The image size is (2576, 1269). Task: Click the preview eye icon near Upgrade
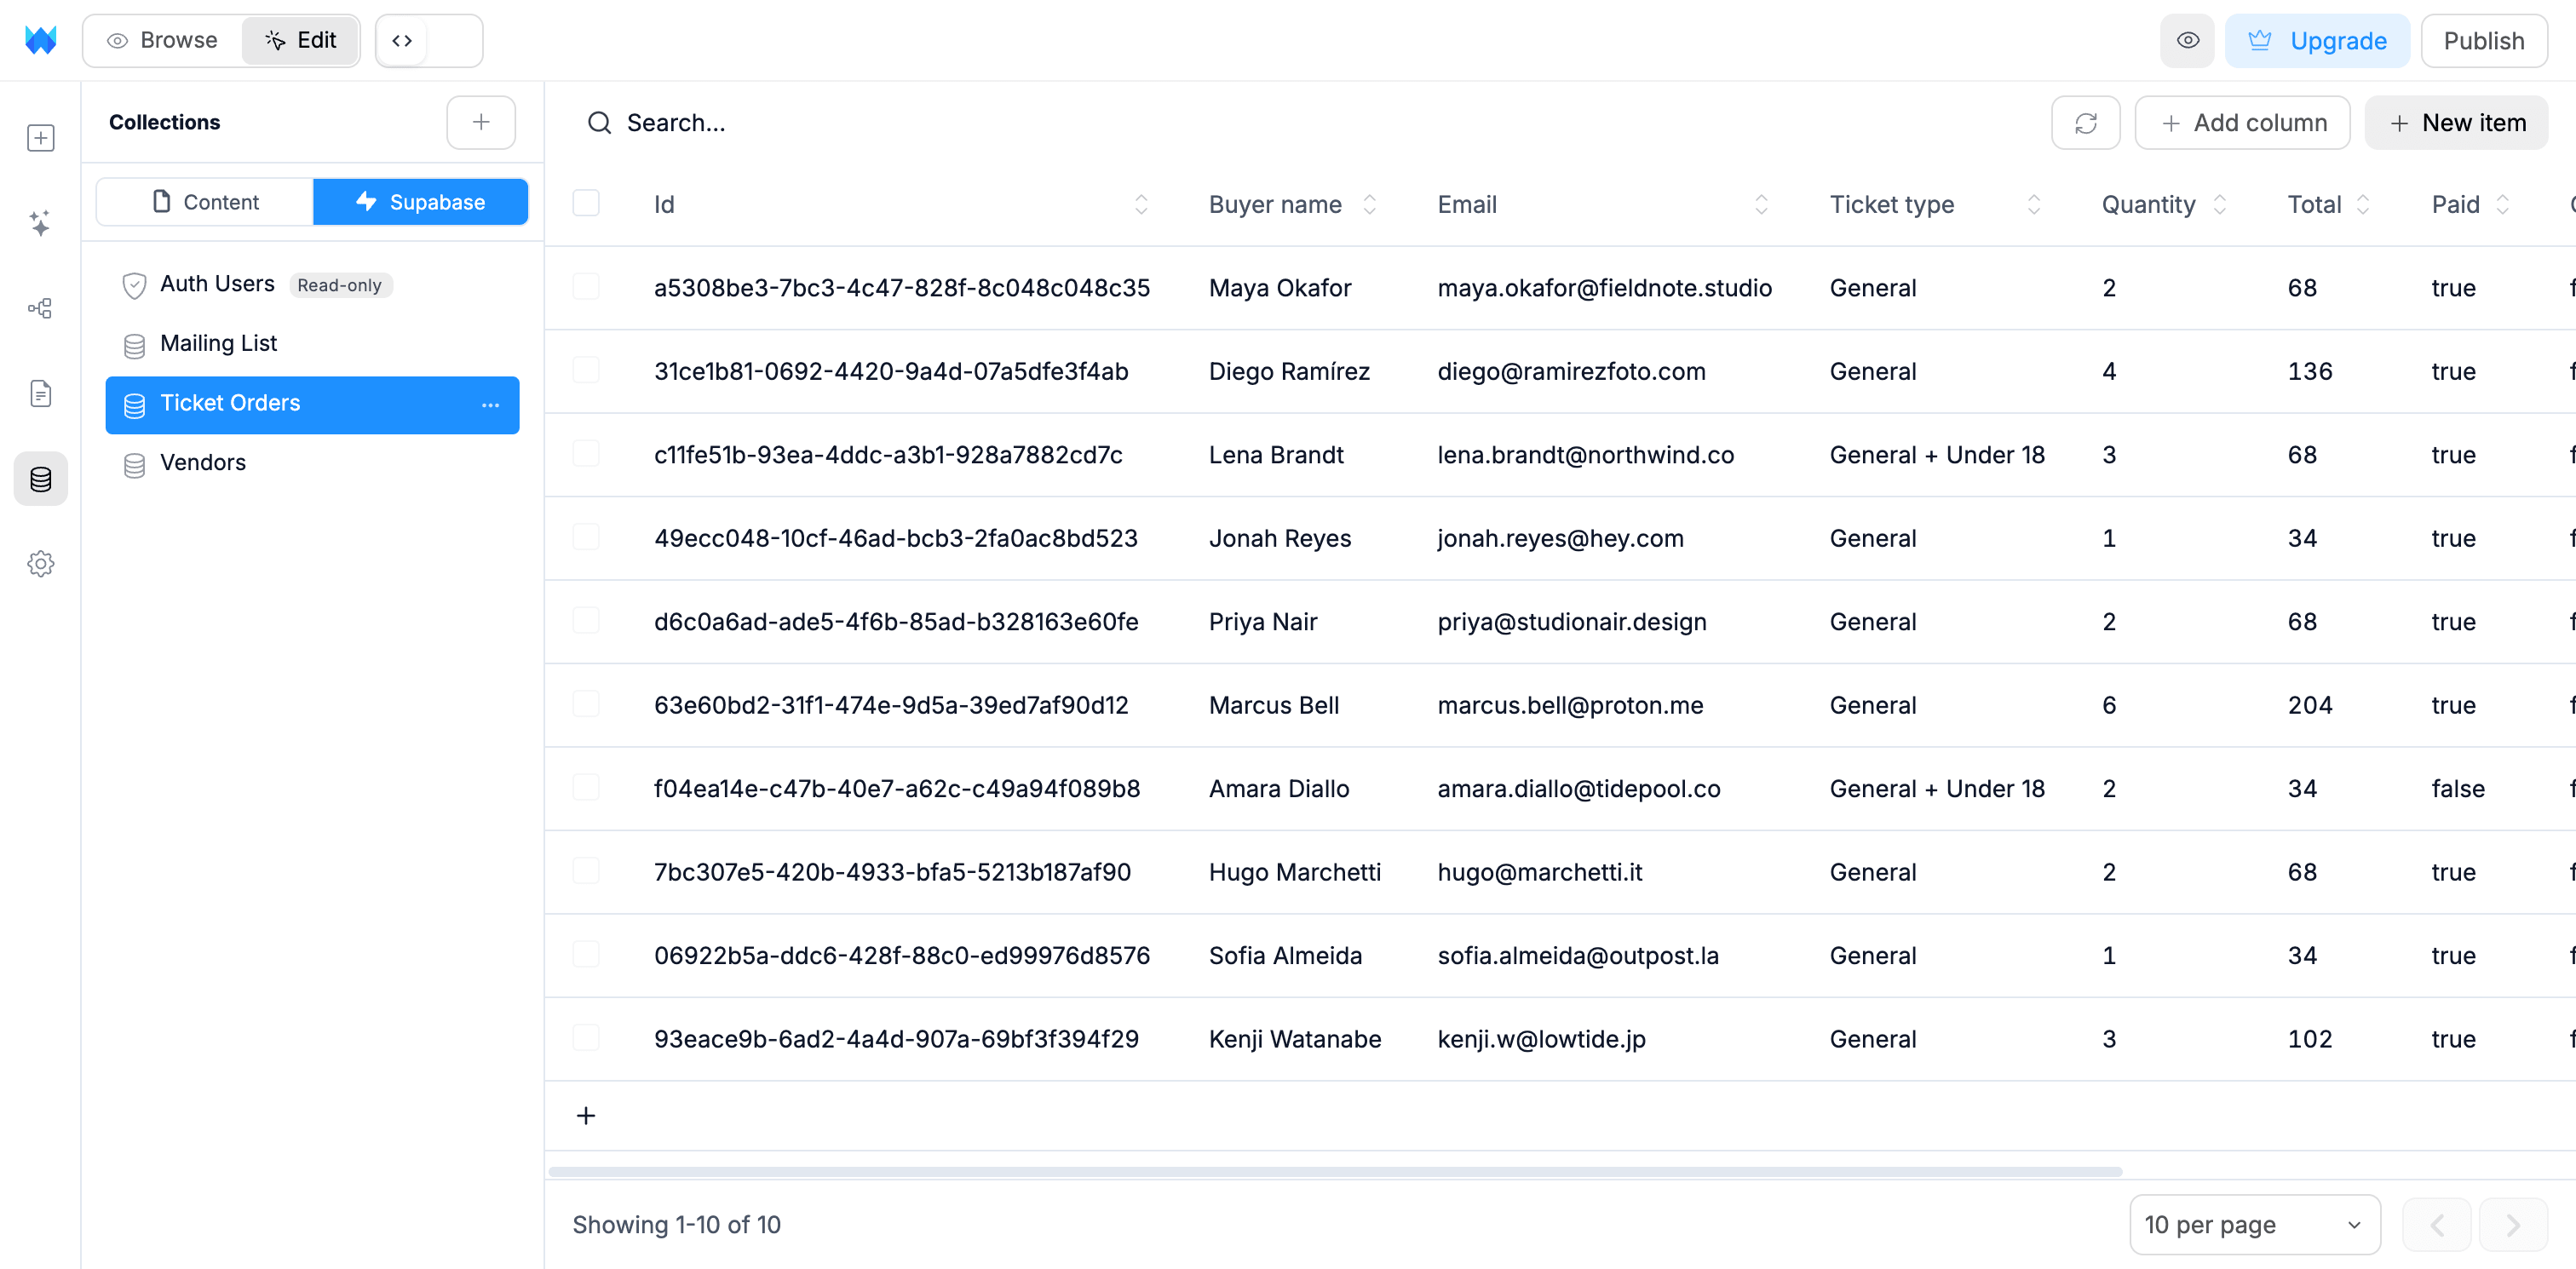pyautogui.click(x=2187, y=40)
